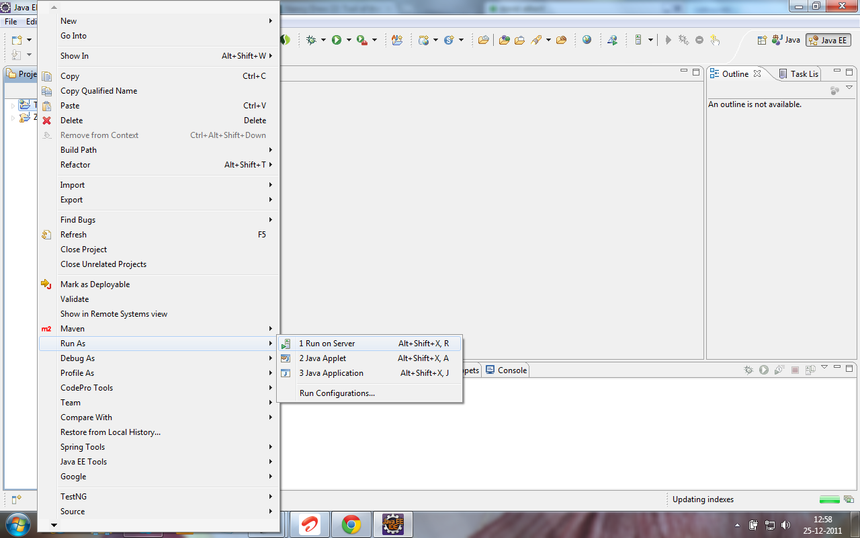This screenshot has height=538, width=860.
Task: Click the Delete red X icon
Action: [x=46, y=120]
